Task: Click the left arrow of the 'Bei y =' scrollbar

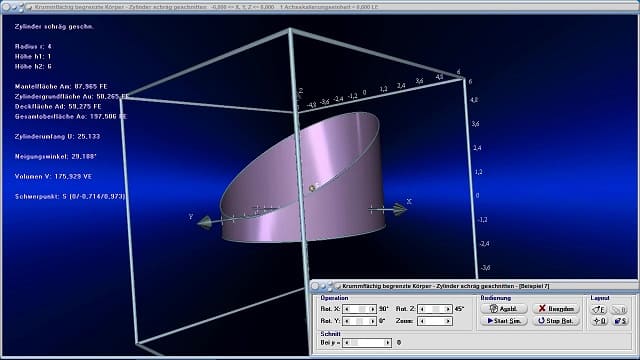Action: click(x=347, y=342)
